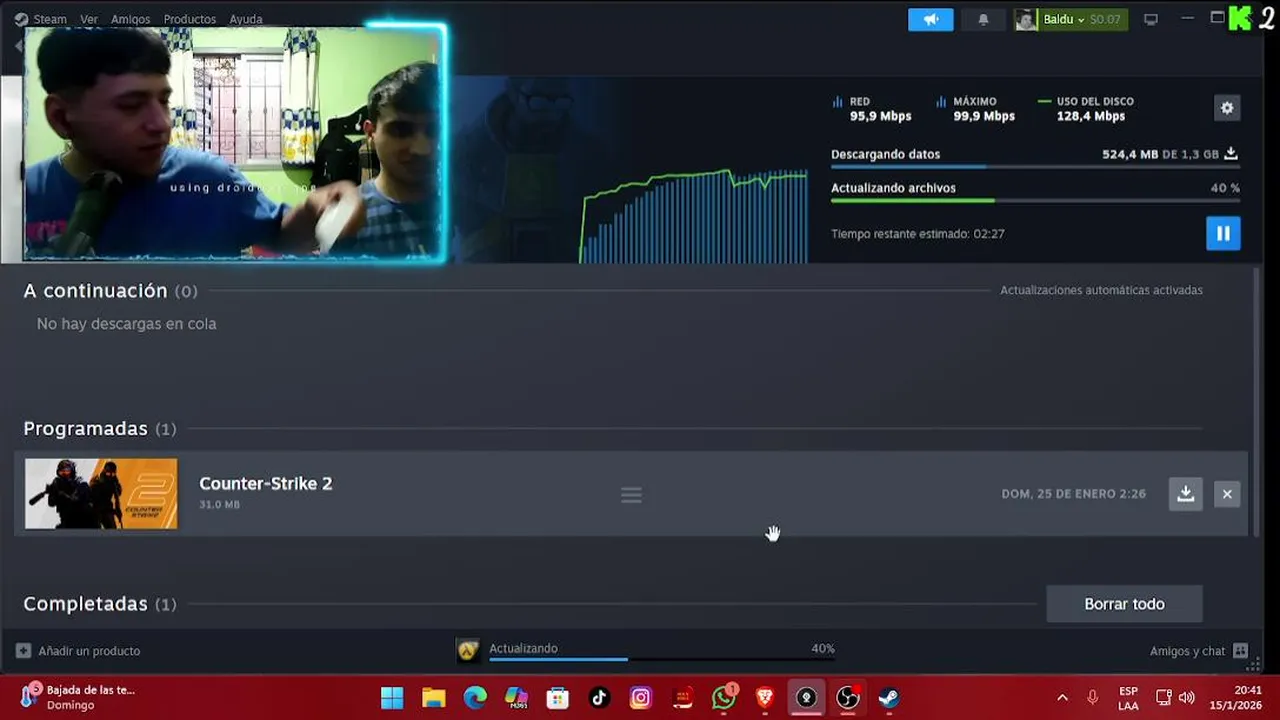Click the blue megaphone announcements button
Viewport: 1280px width, 720px height.
[x=931, y=19]
